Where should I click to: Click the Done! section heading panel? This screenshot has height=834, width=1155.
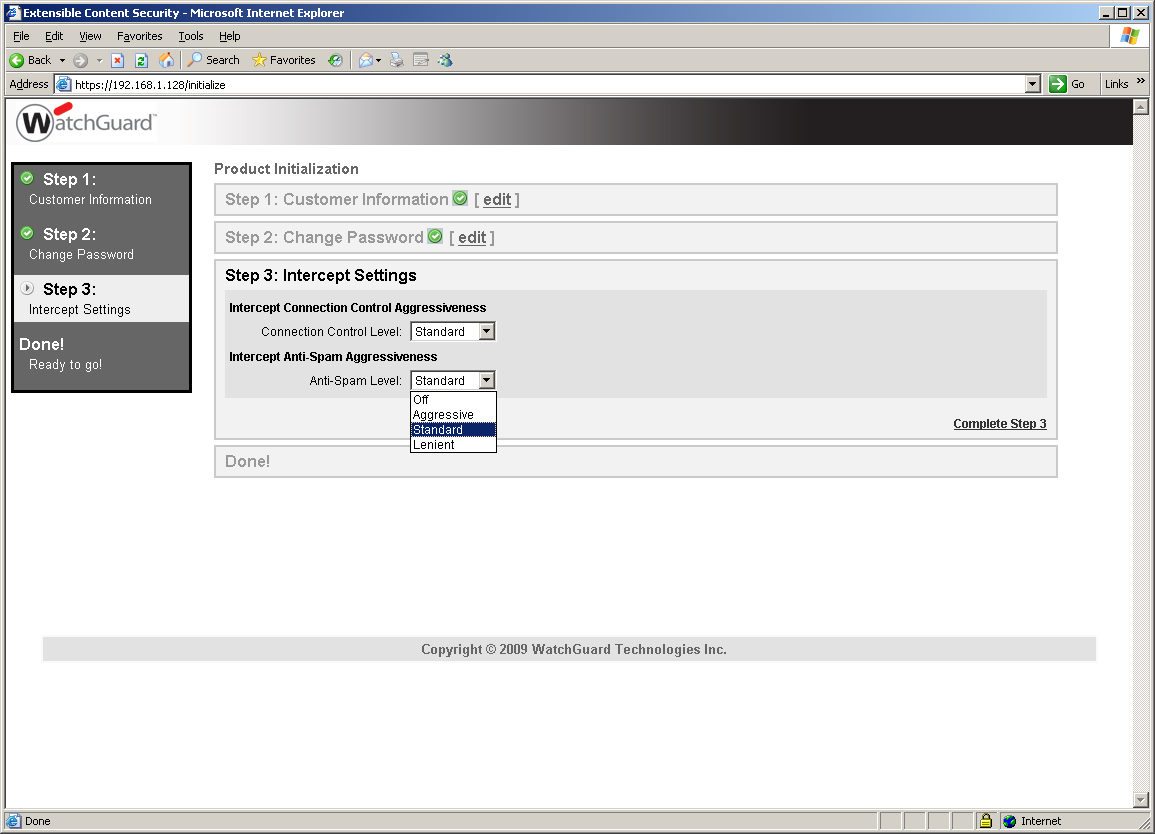point(636,461)
